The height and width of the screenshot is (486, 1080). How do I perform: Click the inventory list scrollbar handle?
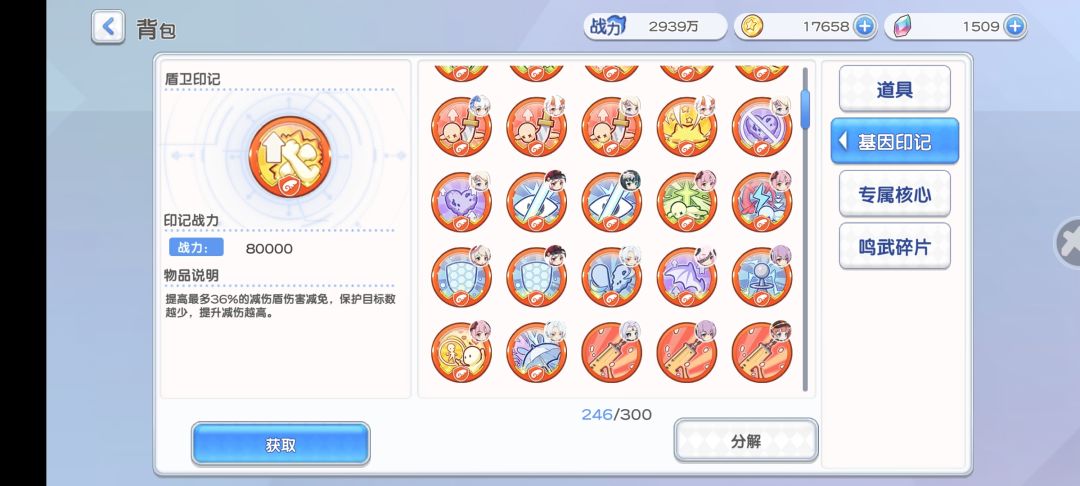click(804, 109)
